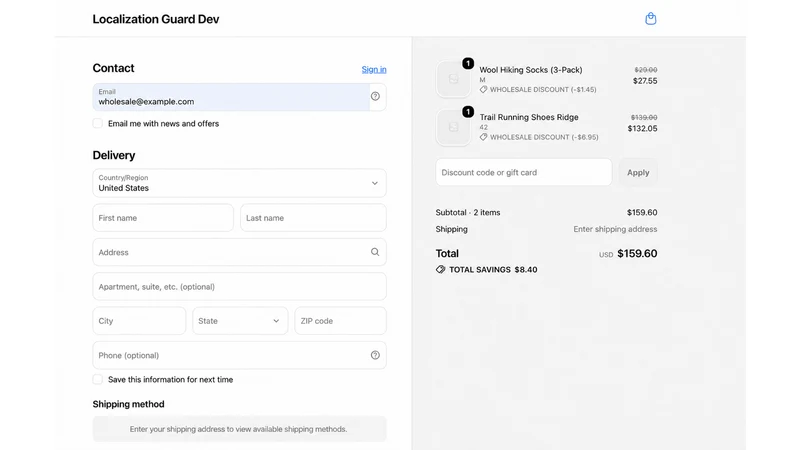This screenshot has width=800, height=450.
Task: Open the Country/Region dropdown
Action: (239, 183)
